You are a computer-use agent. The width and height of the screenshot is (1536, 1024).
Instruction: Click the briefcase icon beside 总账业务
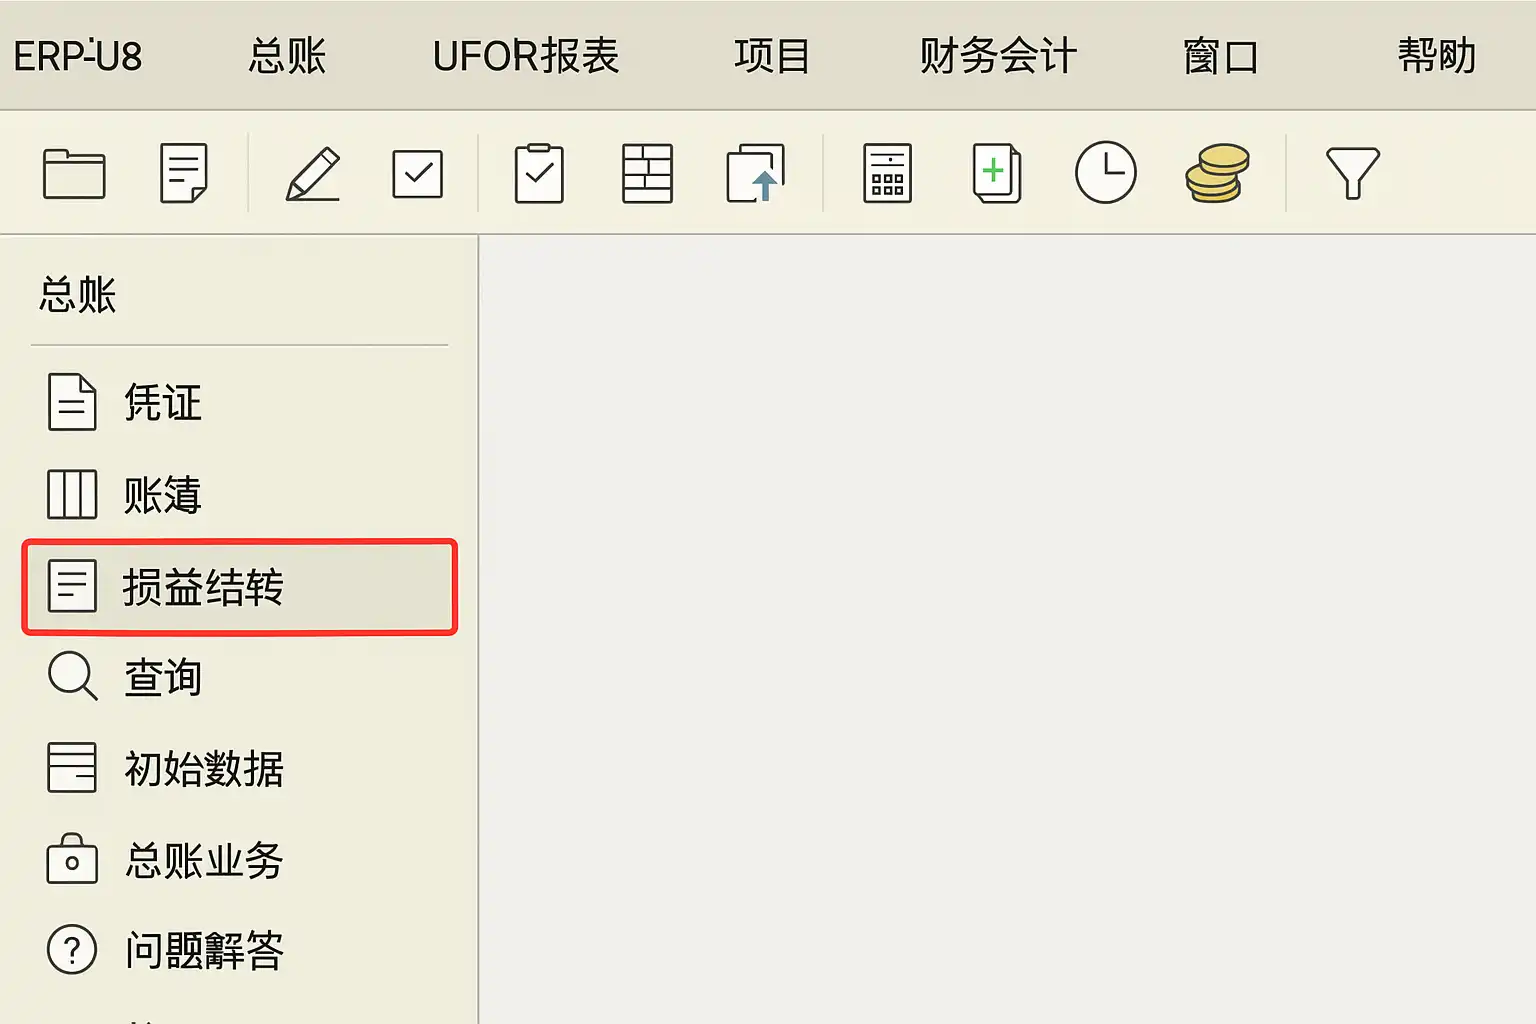click(x=72, y=859)
